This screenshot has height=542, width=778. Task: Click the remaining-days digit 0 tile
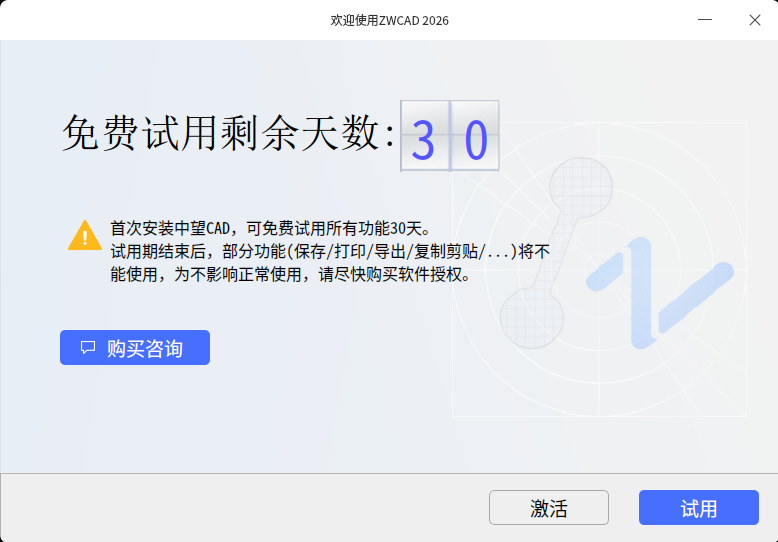click(x=475, y=136)
